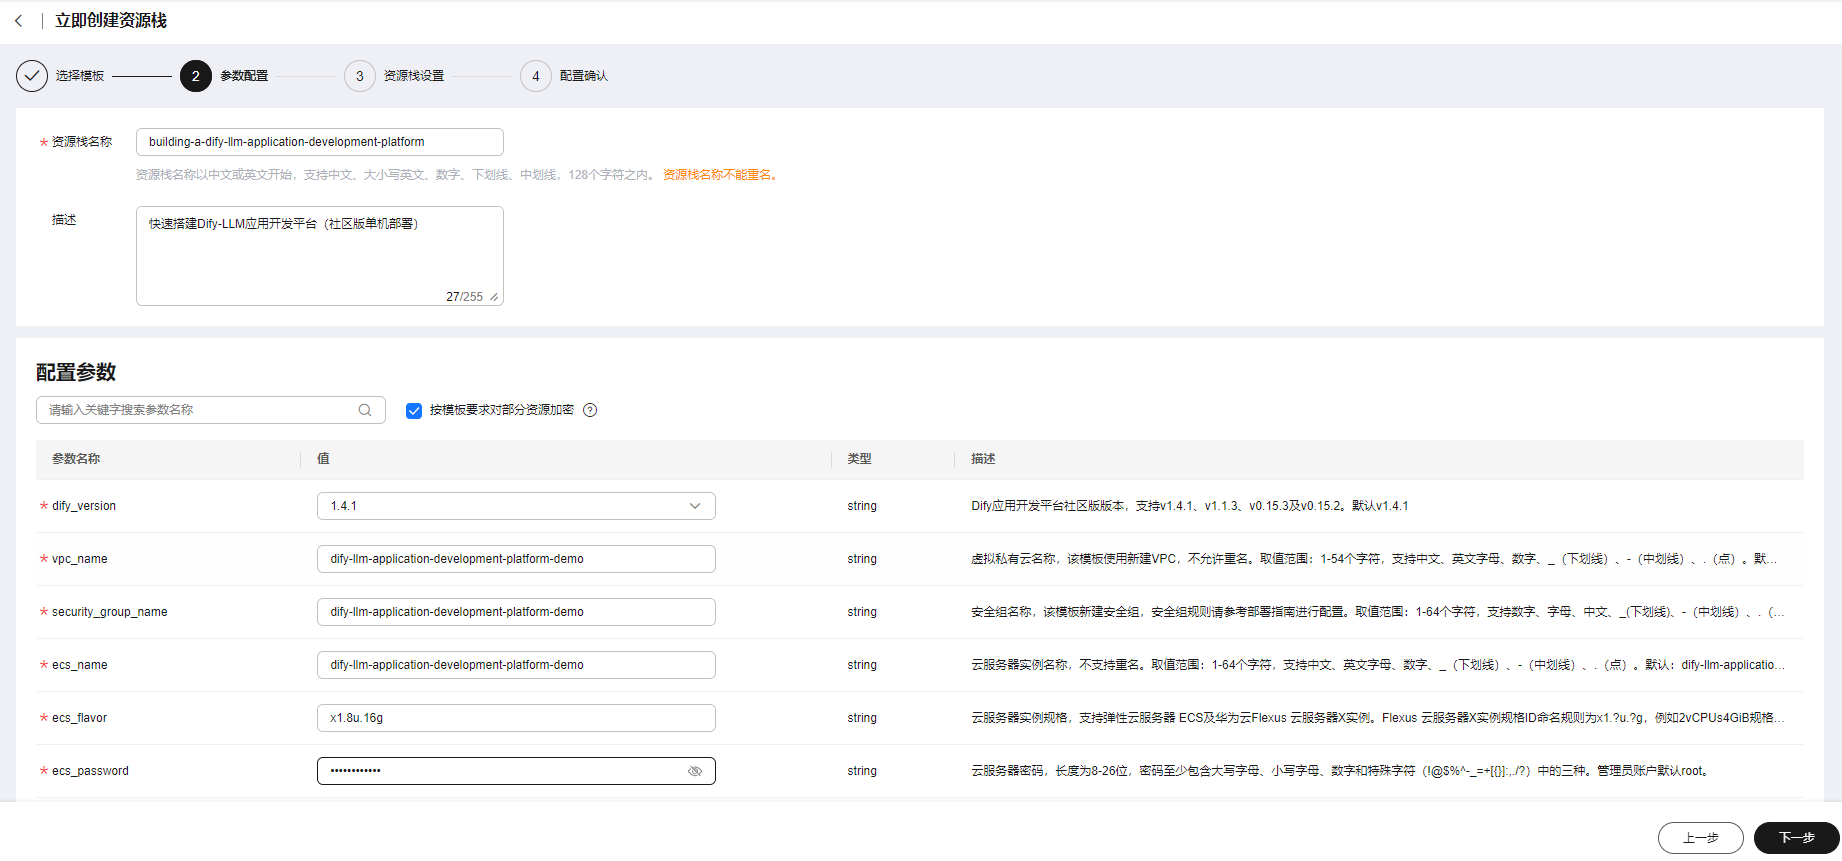1842x861 pixels.
Task: Select step 2 参数配置
Action: tap(224, 76)
